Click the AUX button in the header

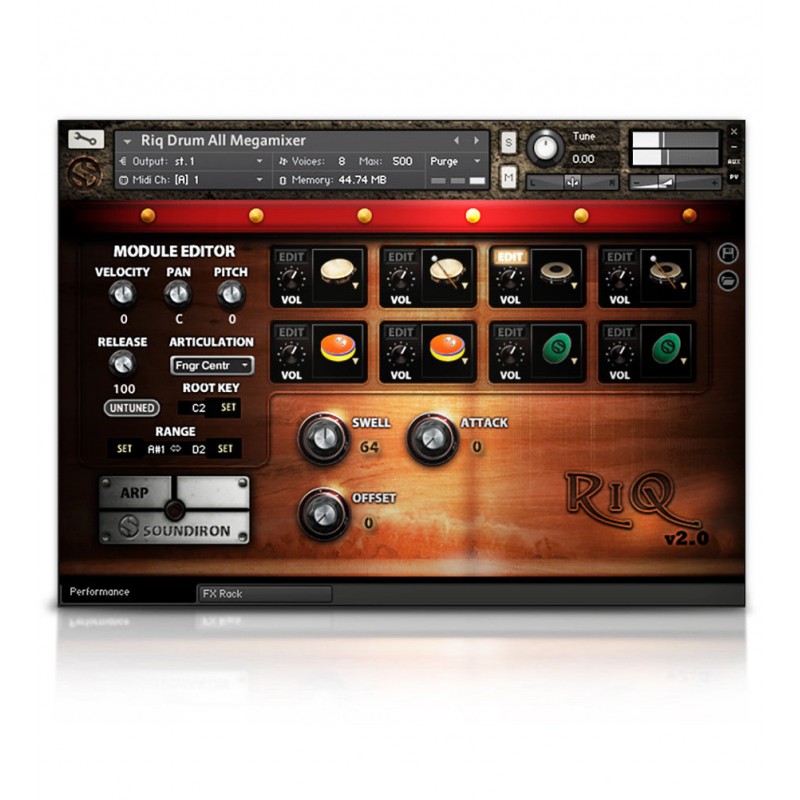click(x=733, y=161)
